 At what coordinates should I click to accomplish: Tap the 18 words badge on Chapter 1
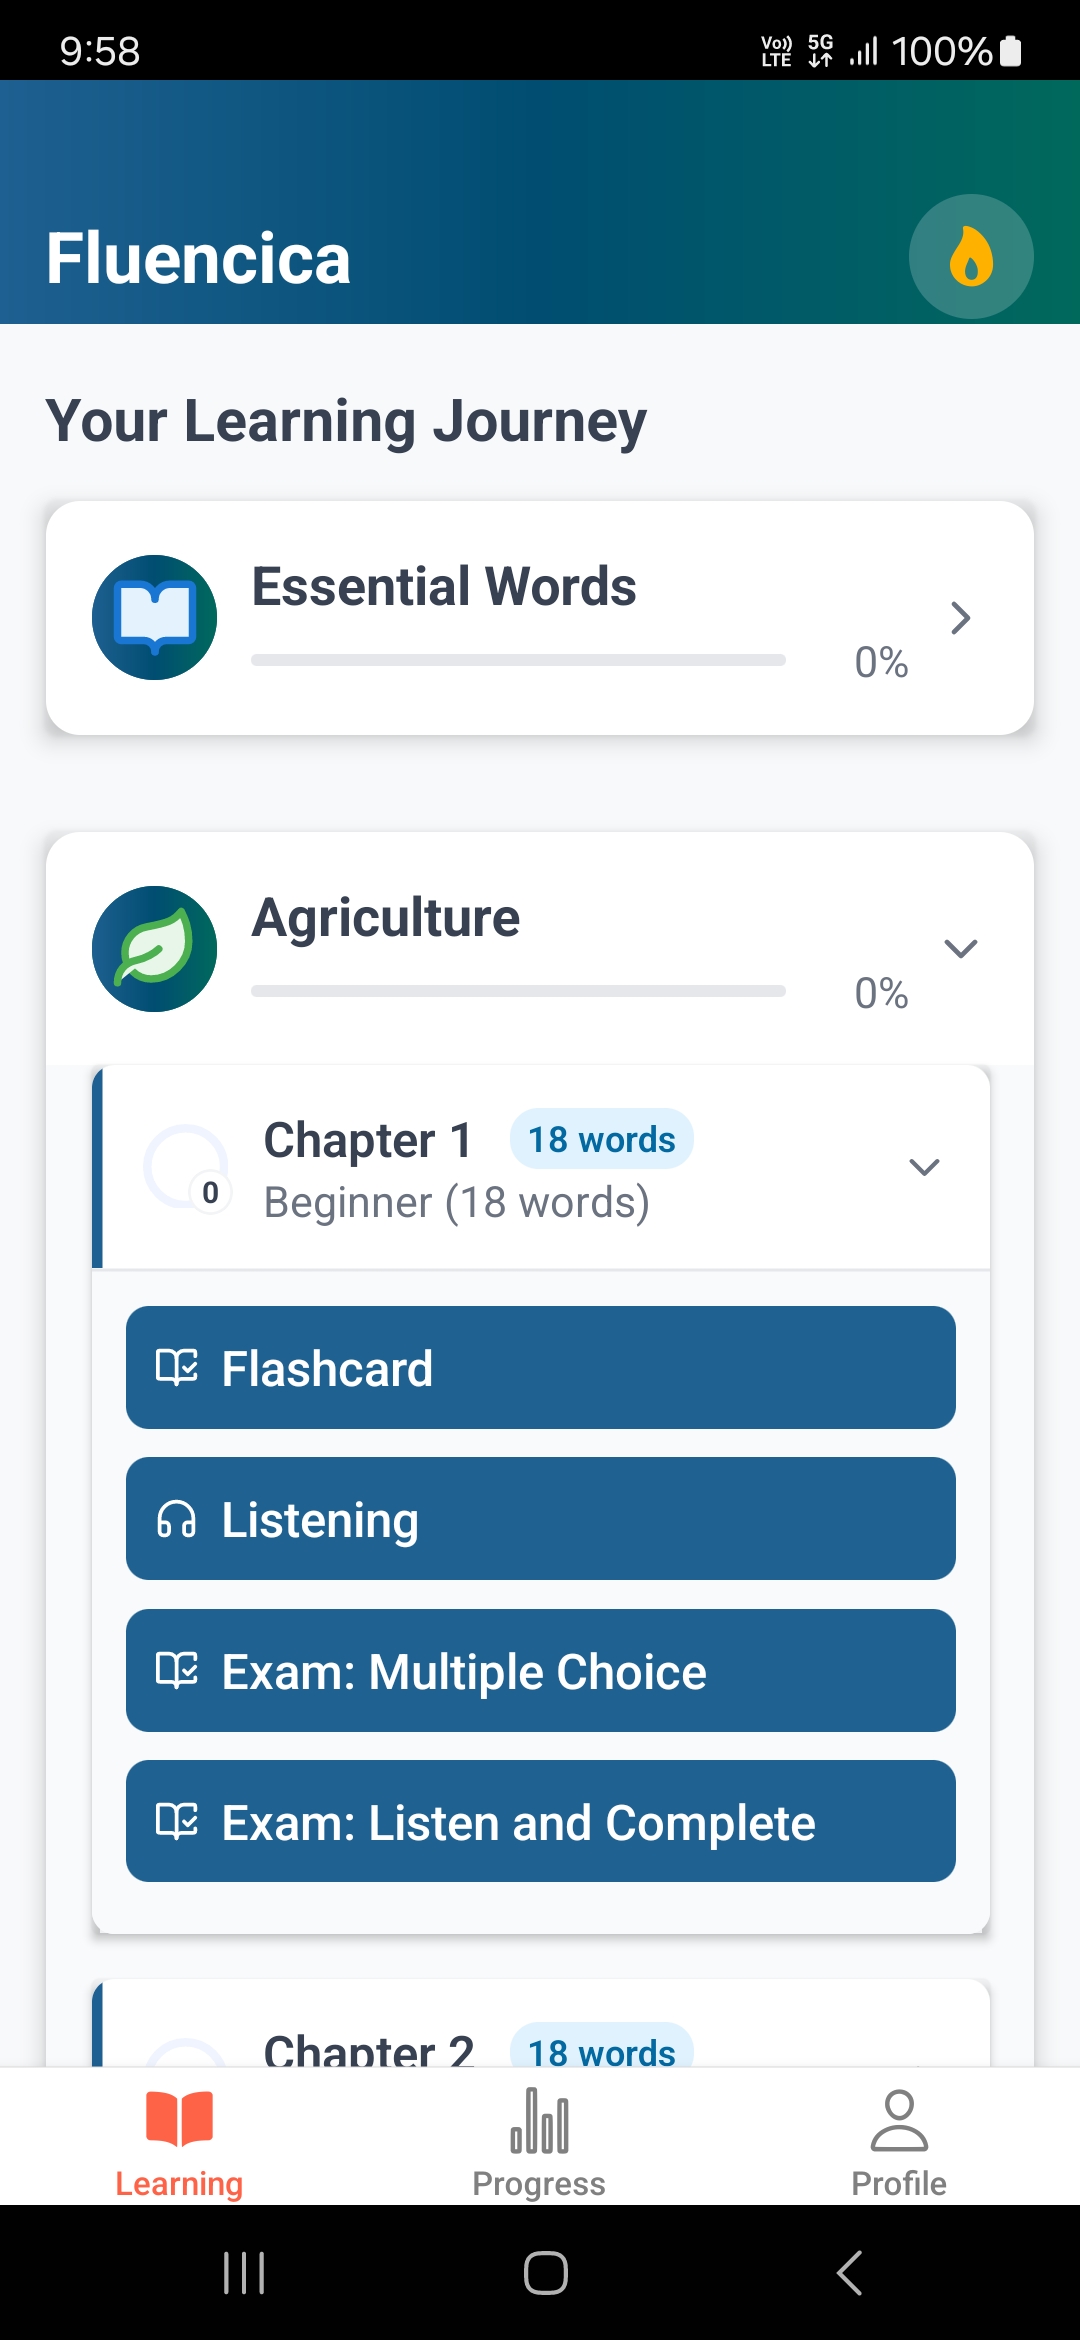pos(602,1139)
